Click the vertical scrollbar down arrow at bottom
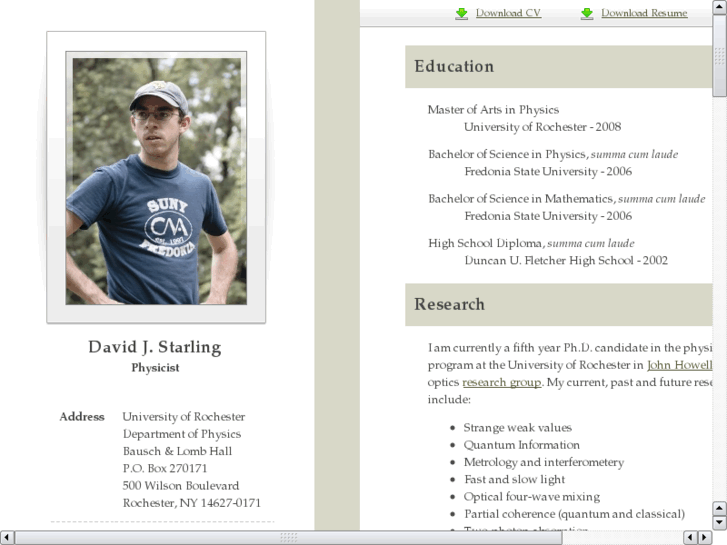This screenshot has height=545, width=727. pyautogui.click(x=720, y=523)
